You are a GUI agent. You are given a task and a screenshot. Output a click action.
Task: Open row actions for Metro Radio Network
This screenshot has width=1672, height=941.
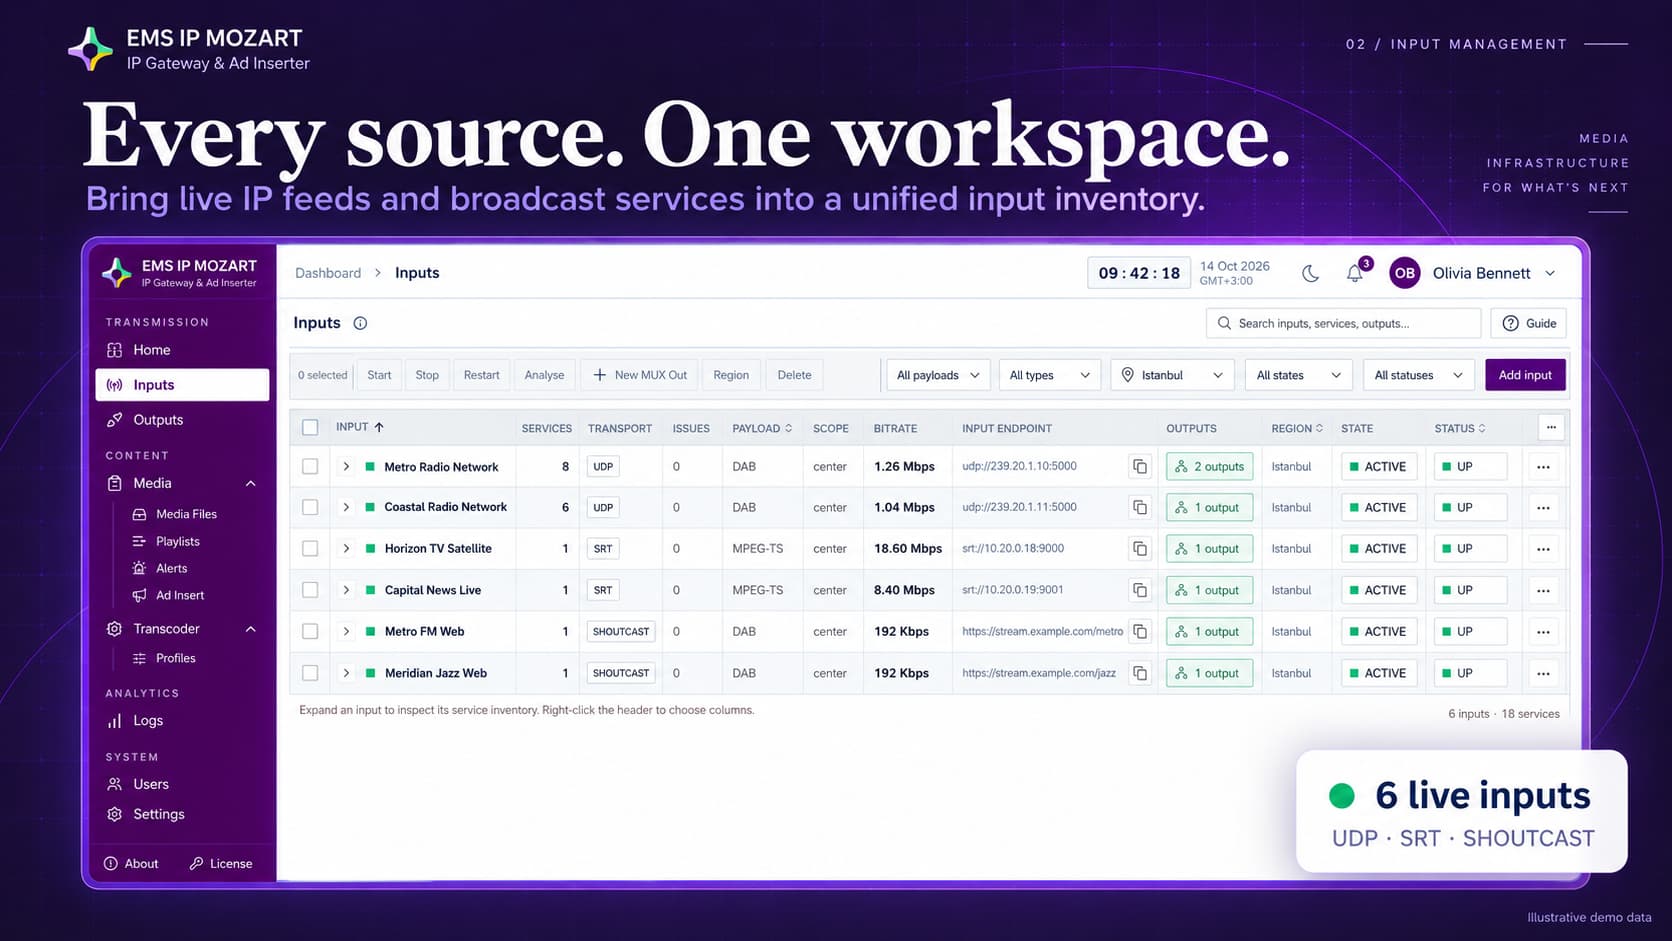pyautogui.click(x=1543, y=467)
